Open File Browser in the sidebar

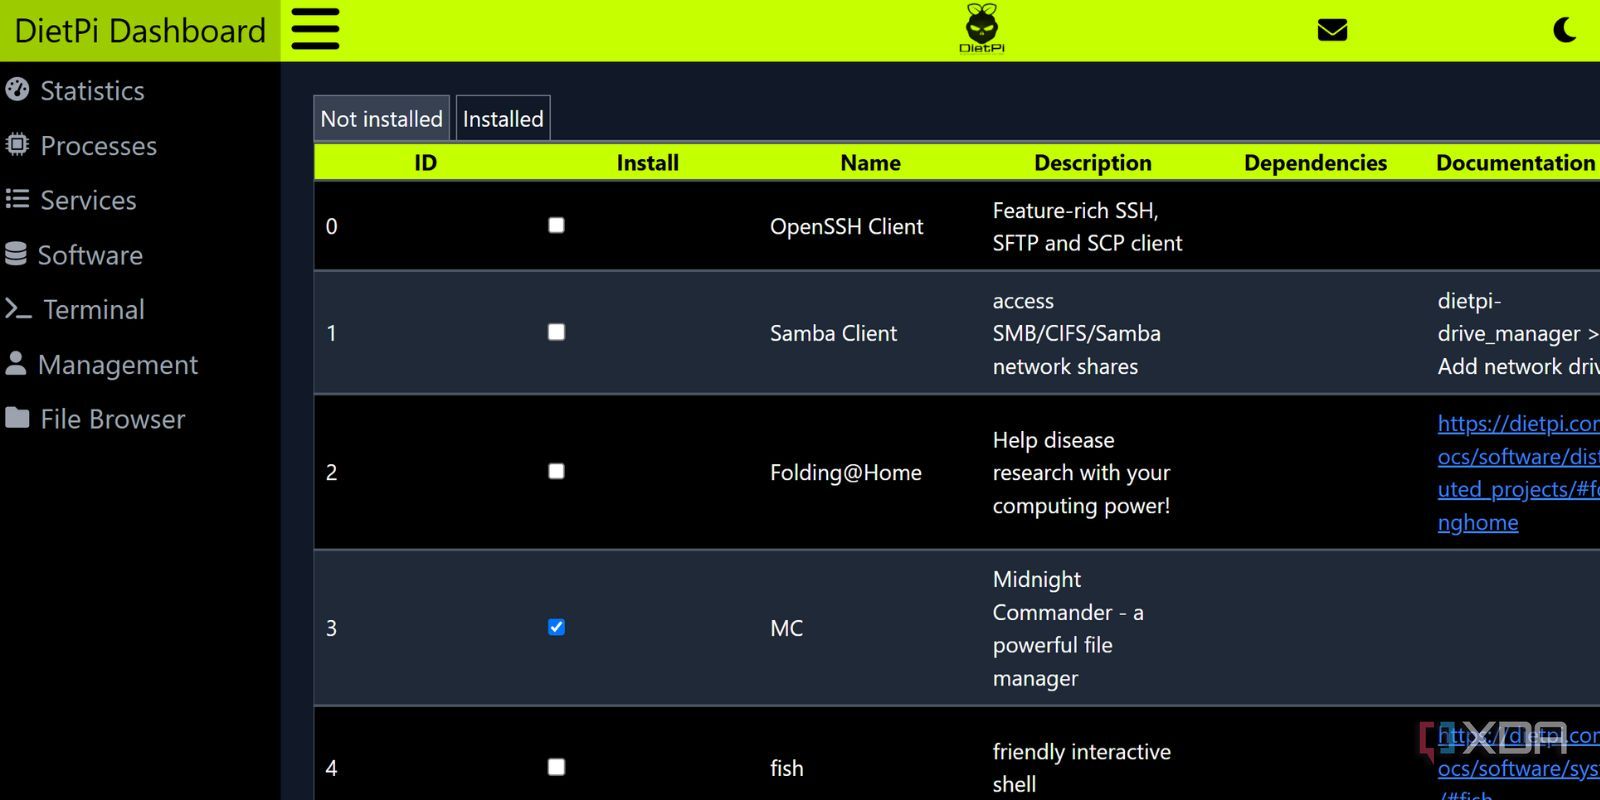(x=112, y=419)
